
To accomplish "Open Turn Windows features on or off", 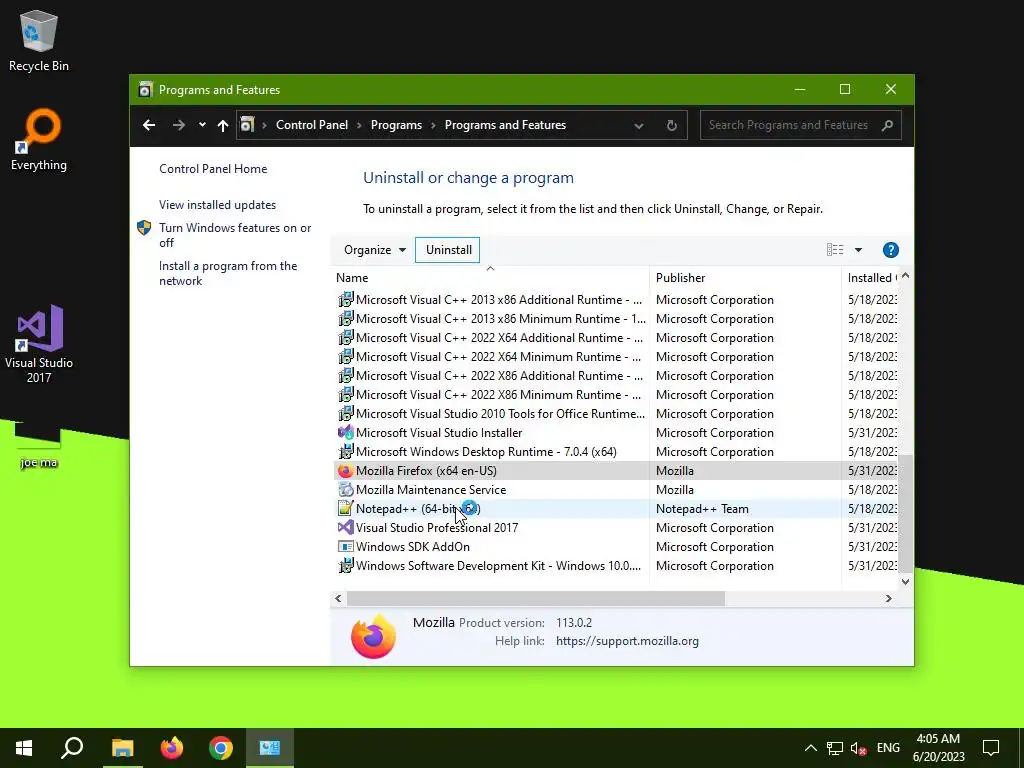I will click(235, 235).
